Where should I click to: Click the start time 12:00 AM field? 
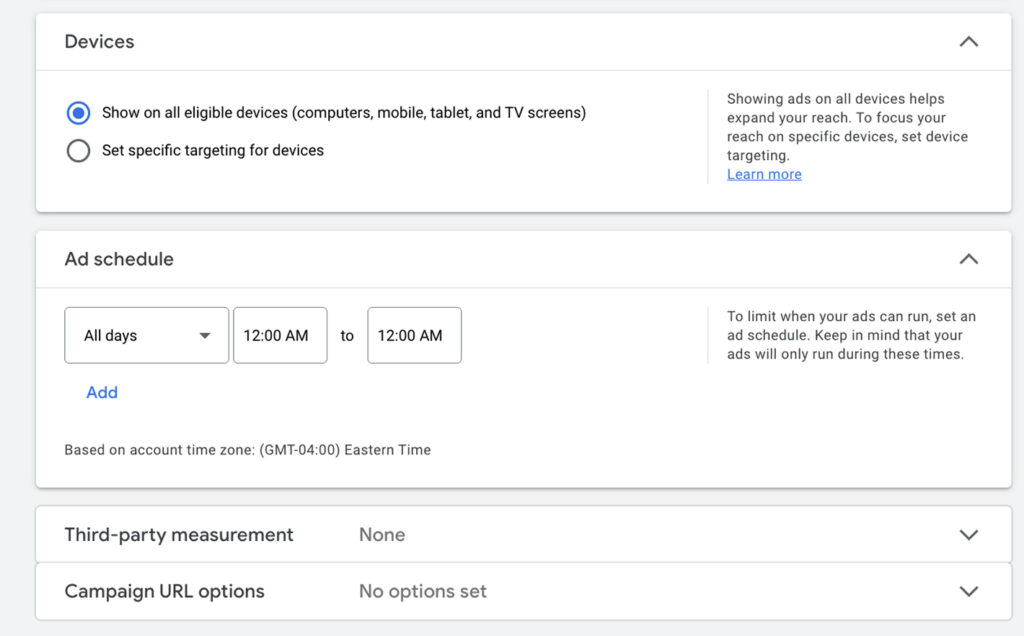280,336
